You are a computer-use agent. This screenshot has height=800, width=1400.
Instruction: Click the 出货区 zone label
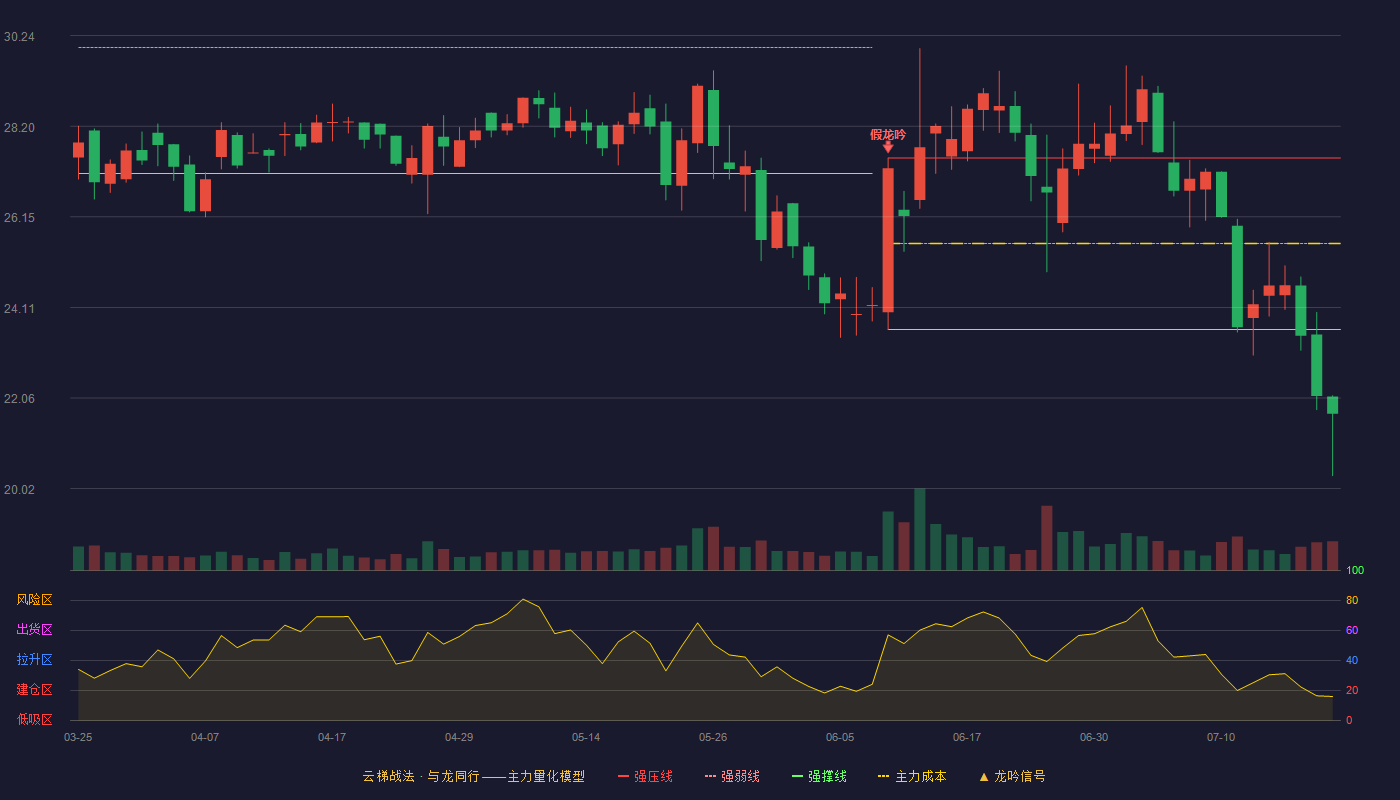[34, 630]
